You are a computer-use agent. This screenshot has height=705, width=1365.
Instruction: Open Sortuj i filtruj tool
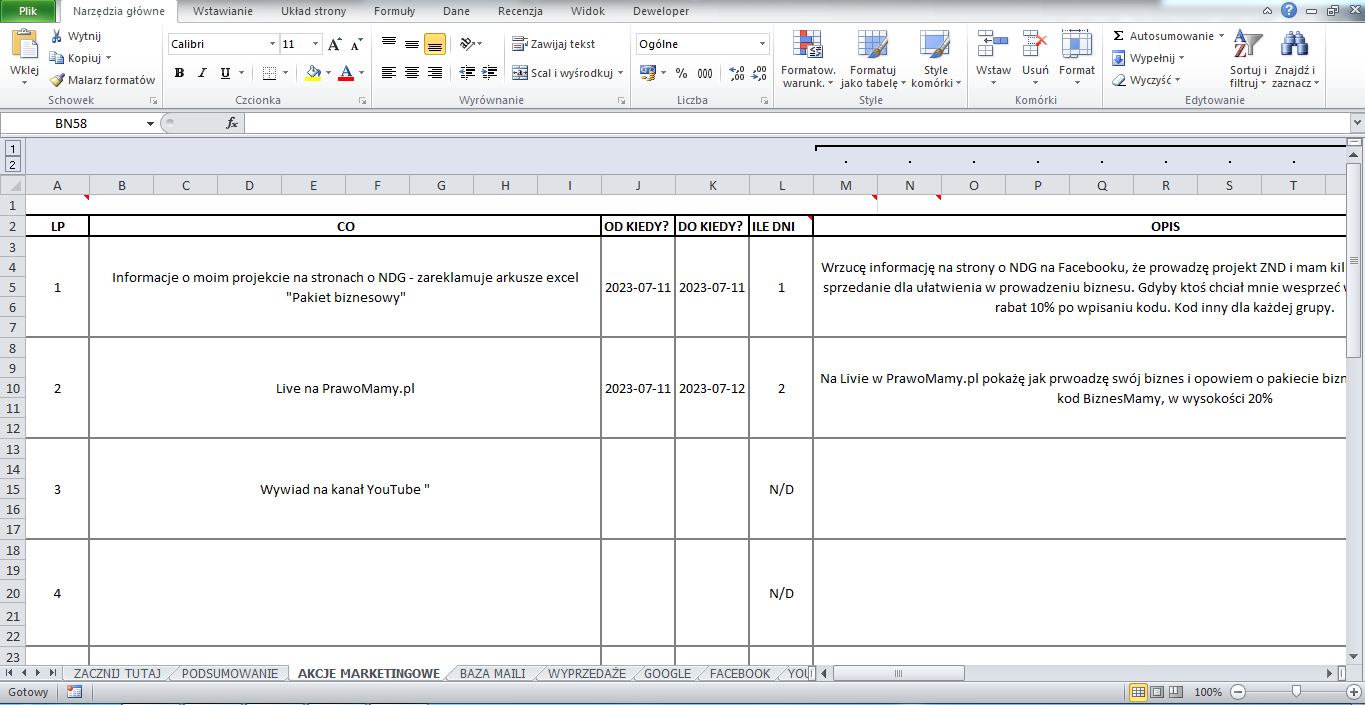[x=1247, y=45]
